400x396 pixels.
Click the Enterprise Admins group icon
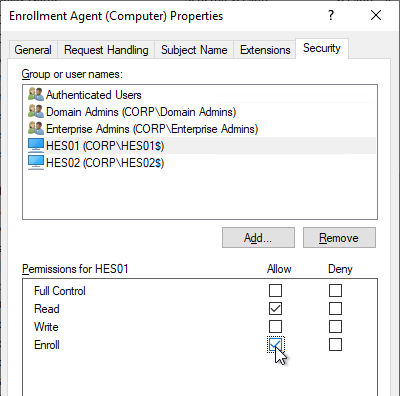click(36, 129)
